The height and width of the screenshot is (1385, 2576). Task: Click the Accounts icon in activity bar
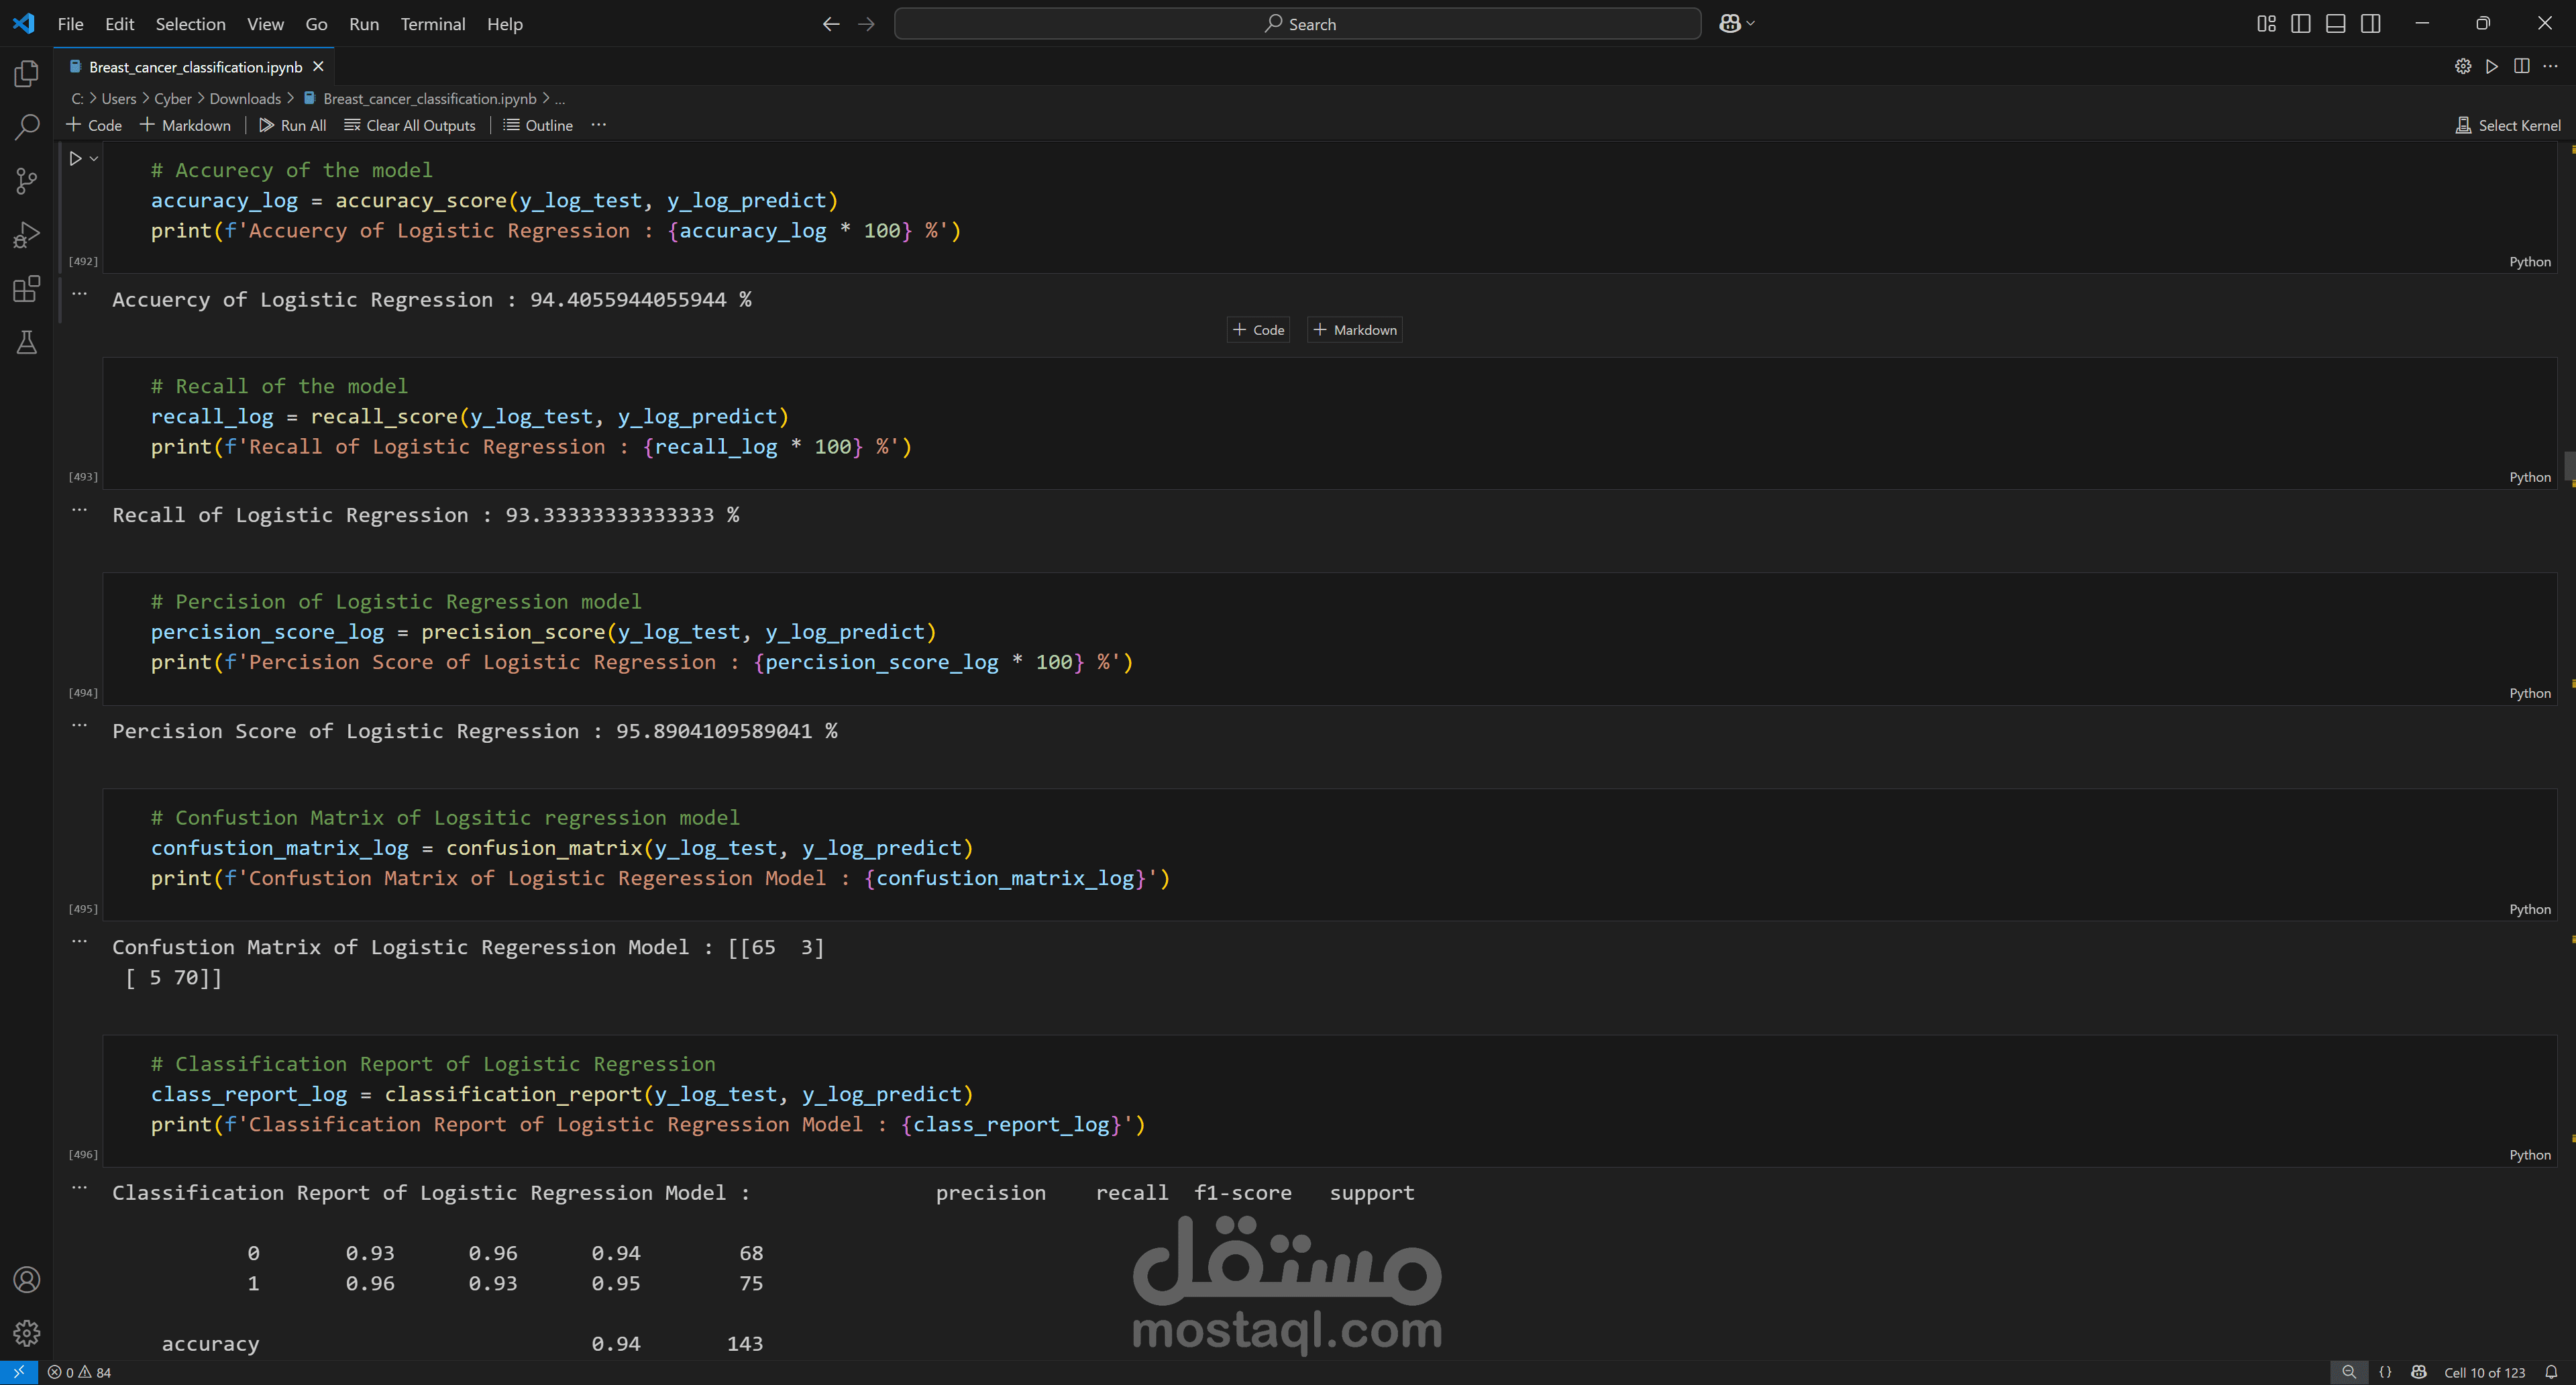coord(27,1279)
